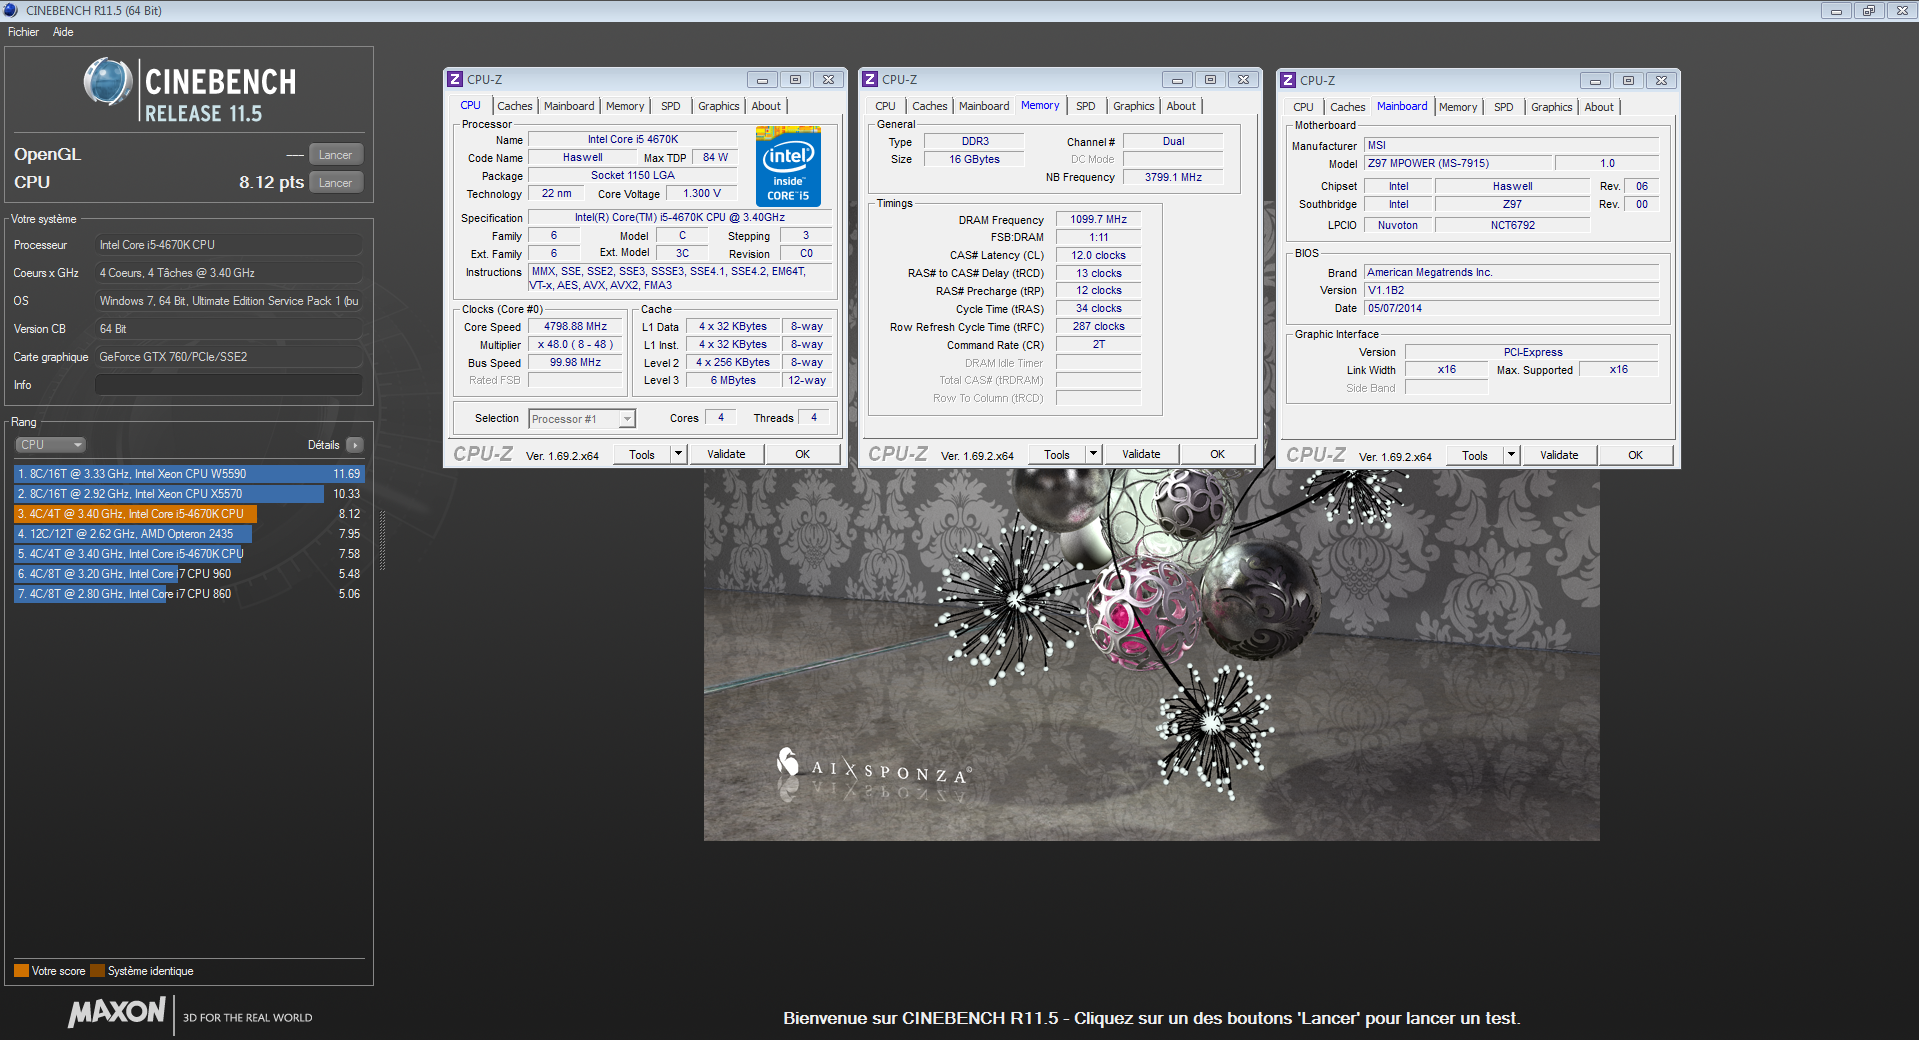This screenshot has width=1919, height=1040.
Task: Click Validate in Mainboard CPU-Z window
Action: pos(1559,455)
